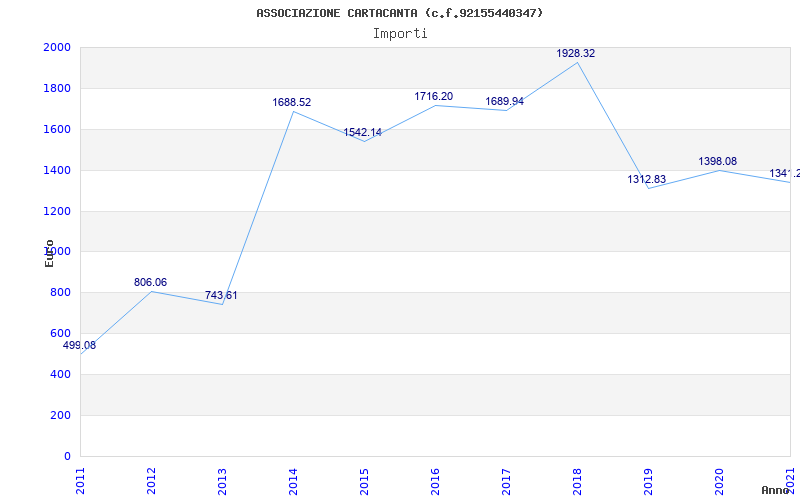Click the 499.08 data label
The image size is (800, 500).
coord(80,345)
